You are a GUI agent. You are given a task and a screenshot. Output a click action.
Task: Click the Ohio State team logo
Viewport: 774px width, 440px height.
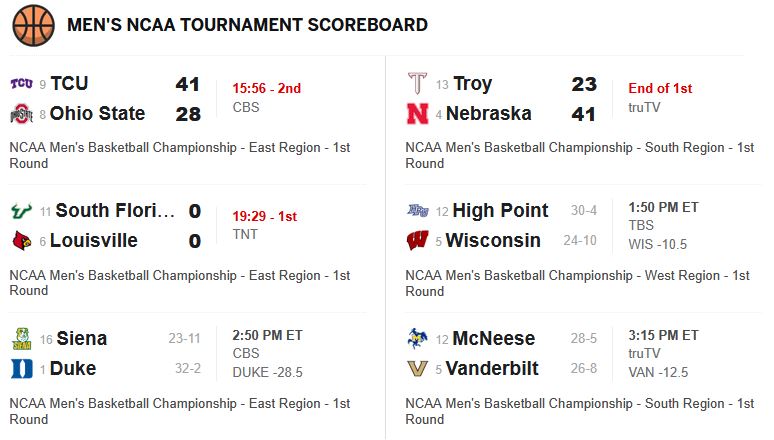coord(21,114)
